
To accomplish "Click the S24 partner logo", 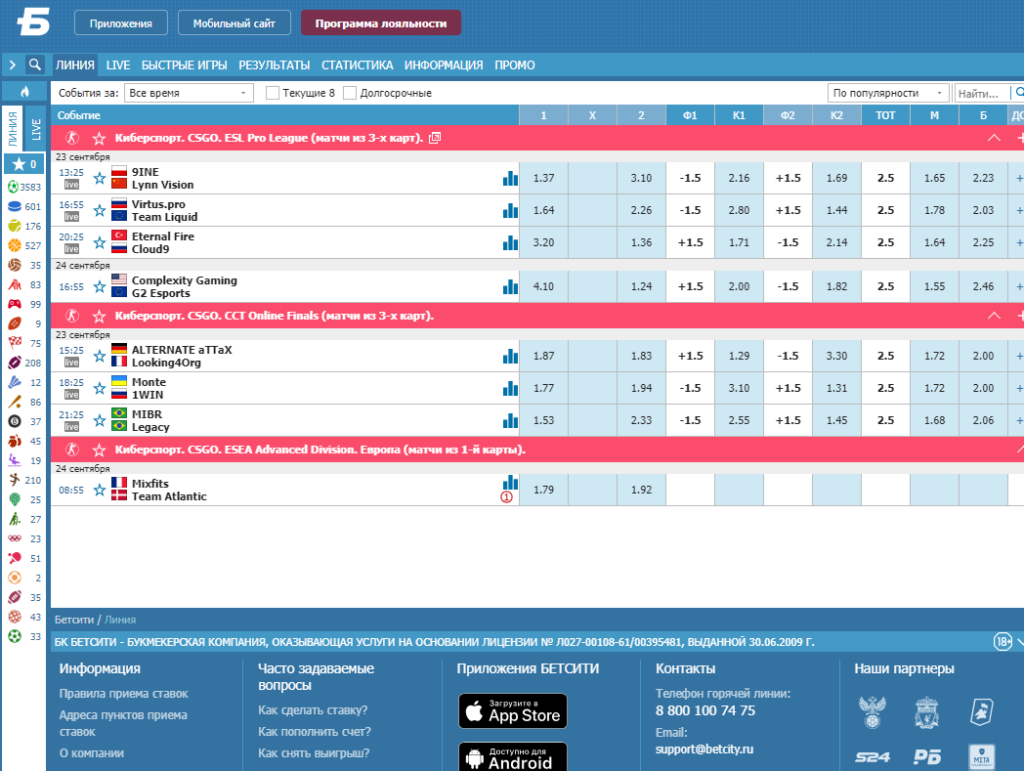I will coord(872,757).
